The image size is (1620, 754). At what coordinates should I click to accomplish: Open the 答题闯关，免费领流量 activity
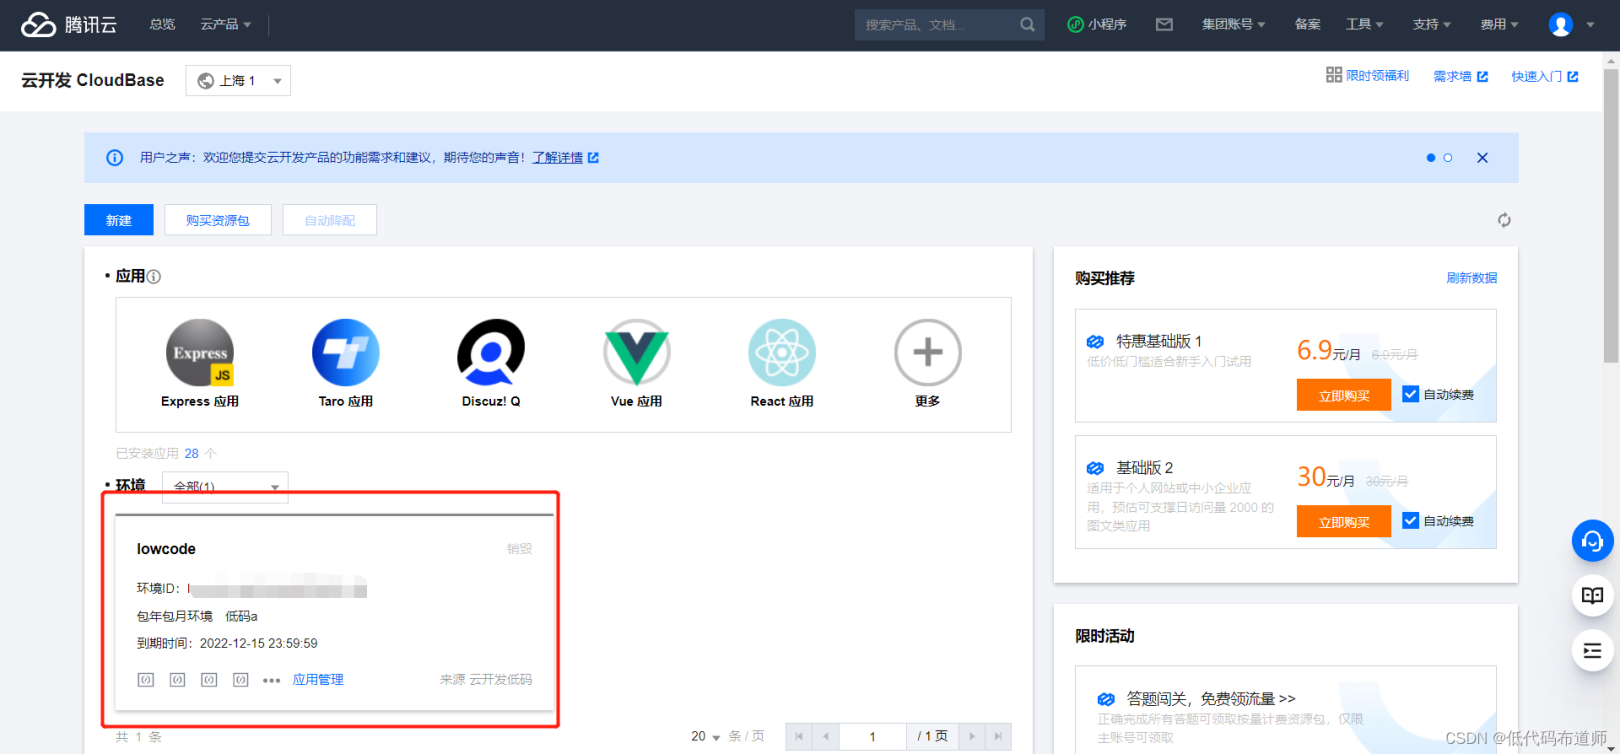click(x=1210, y=699)
